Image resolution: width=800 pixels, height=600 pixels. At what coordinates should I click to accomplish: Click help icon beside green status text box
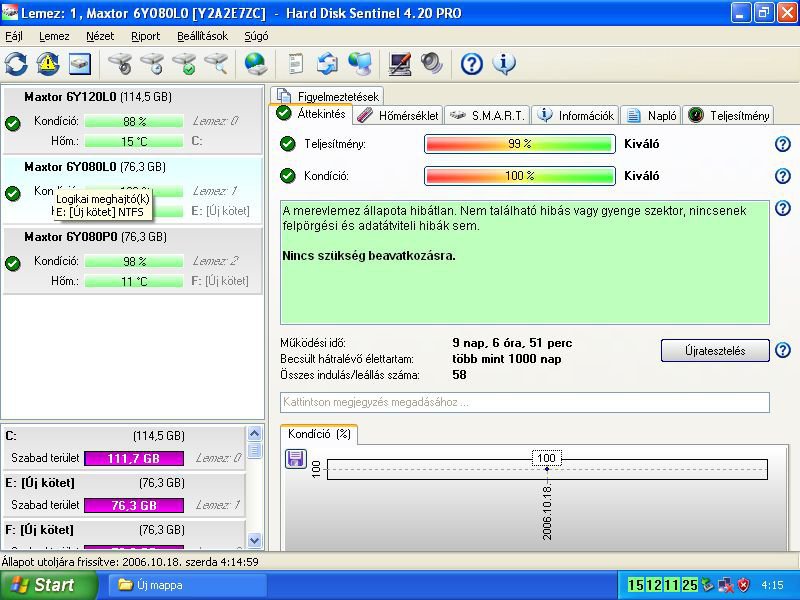[x=783, y=208]
